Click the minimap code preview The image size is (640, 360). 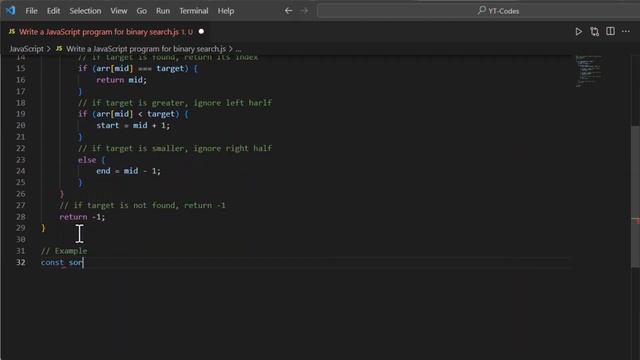coord(589,71)
